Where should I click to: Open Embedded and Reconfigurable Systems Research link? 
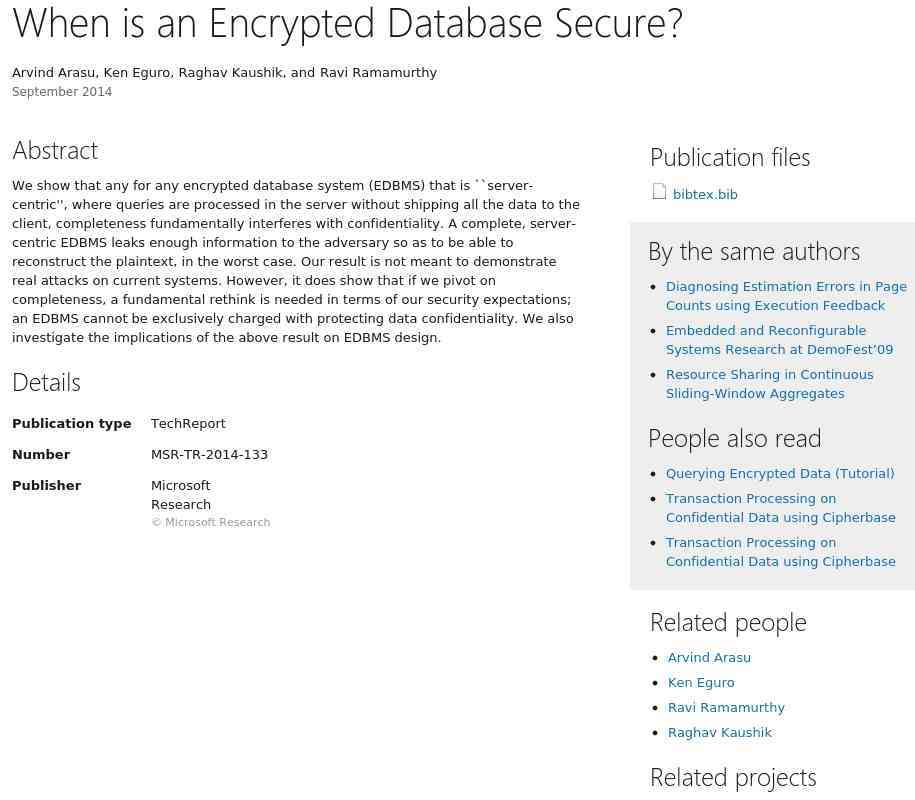click(779, 340)
